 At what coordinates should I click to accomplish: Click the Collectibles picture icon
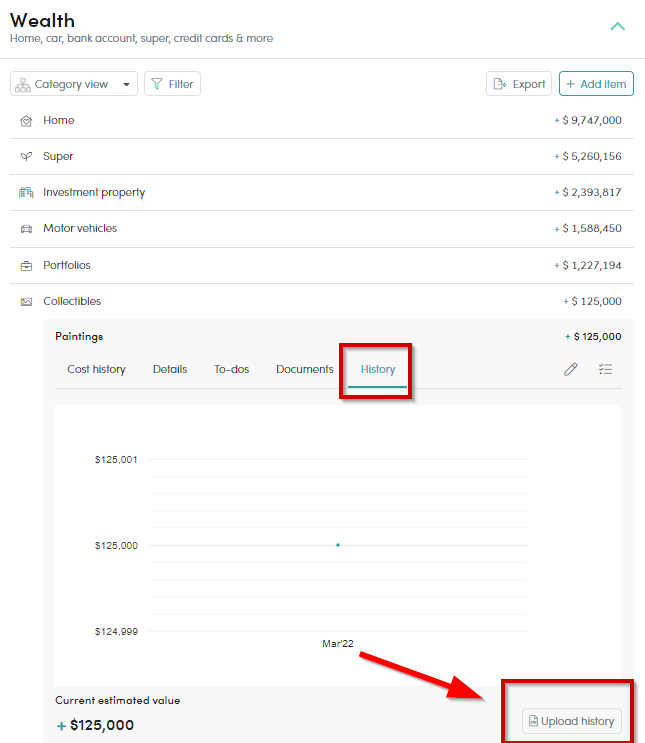coord(27,302)
